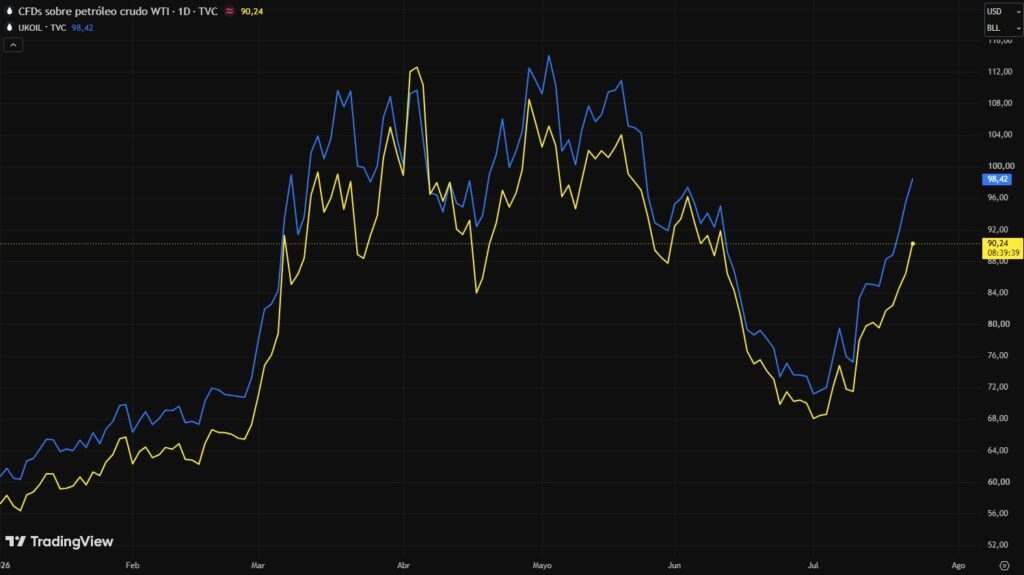Click the blue 98,42 value in the legend
Screen dimensions: 1024x575
[82, 27]
